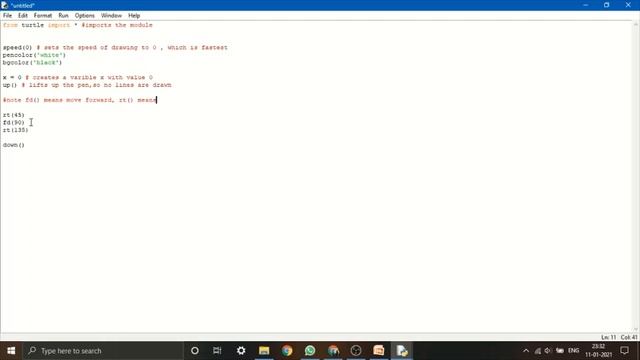The width and height of the screenshot is (640, 360).
Task: Click the down() line
Action: (x=13, y=145)
